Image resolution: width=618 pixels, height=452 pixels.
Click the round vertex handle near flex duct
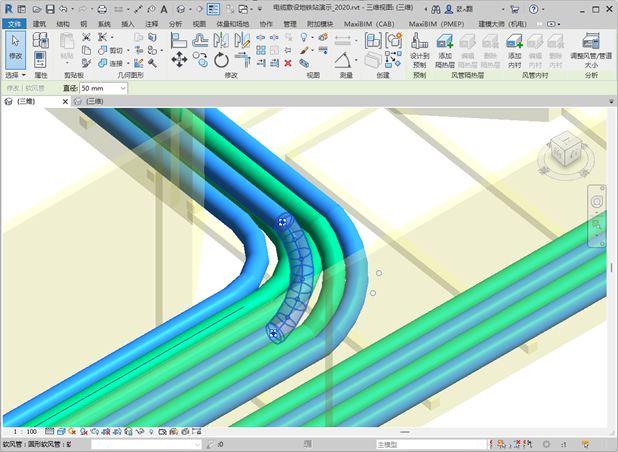pyautogui.click(x=379, y=272)
